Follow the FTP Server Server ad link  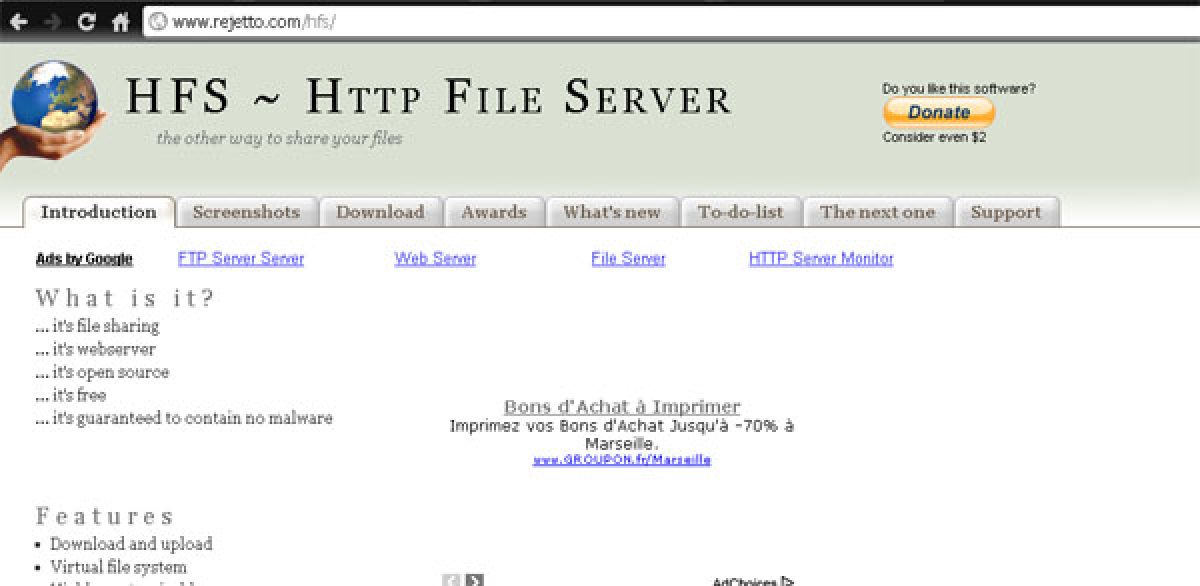241,259
